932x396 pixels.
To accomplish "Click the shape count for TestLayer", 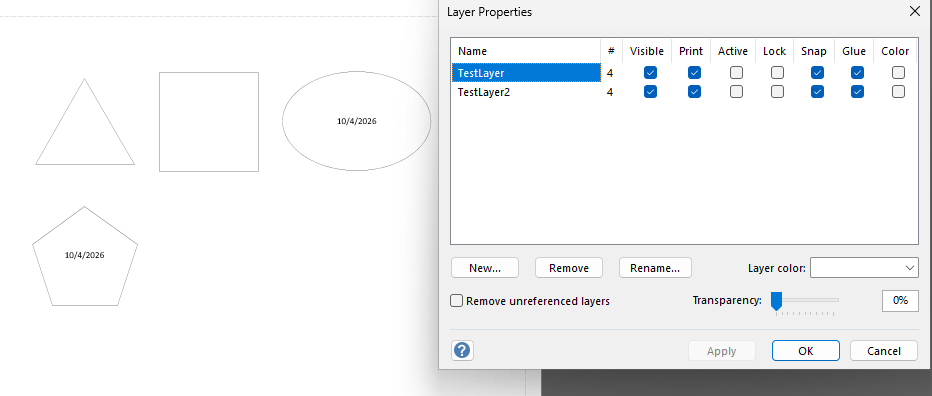I will (x=610, y=73).
